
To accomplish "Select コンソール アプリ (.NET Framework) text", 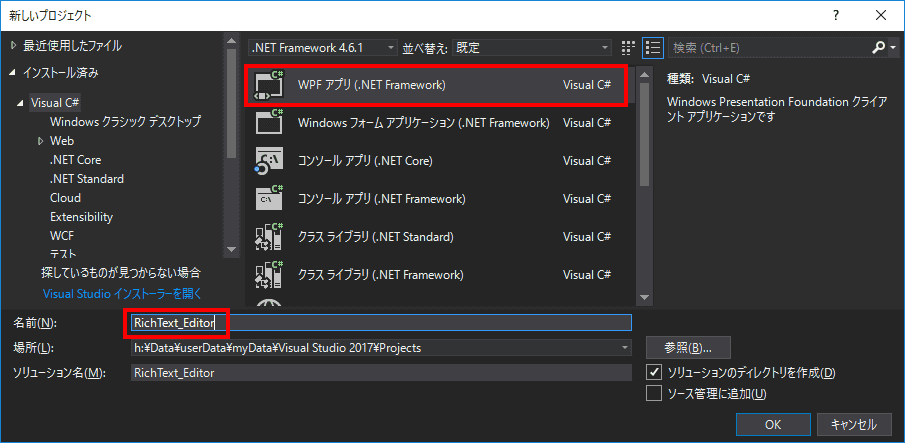I will coord(382,199).
